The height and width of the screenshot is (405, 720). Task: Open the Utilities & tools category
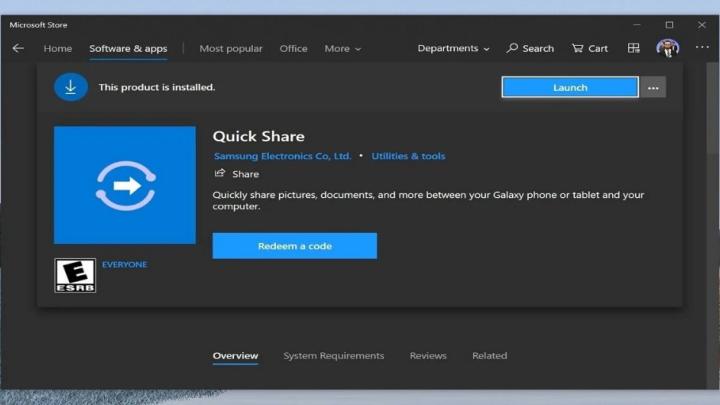(x=408, y=156)
